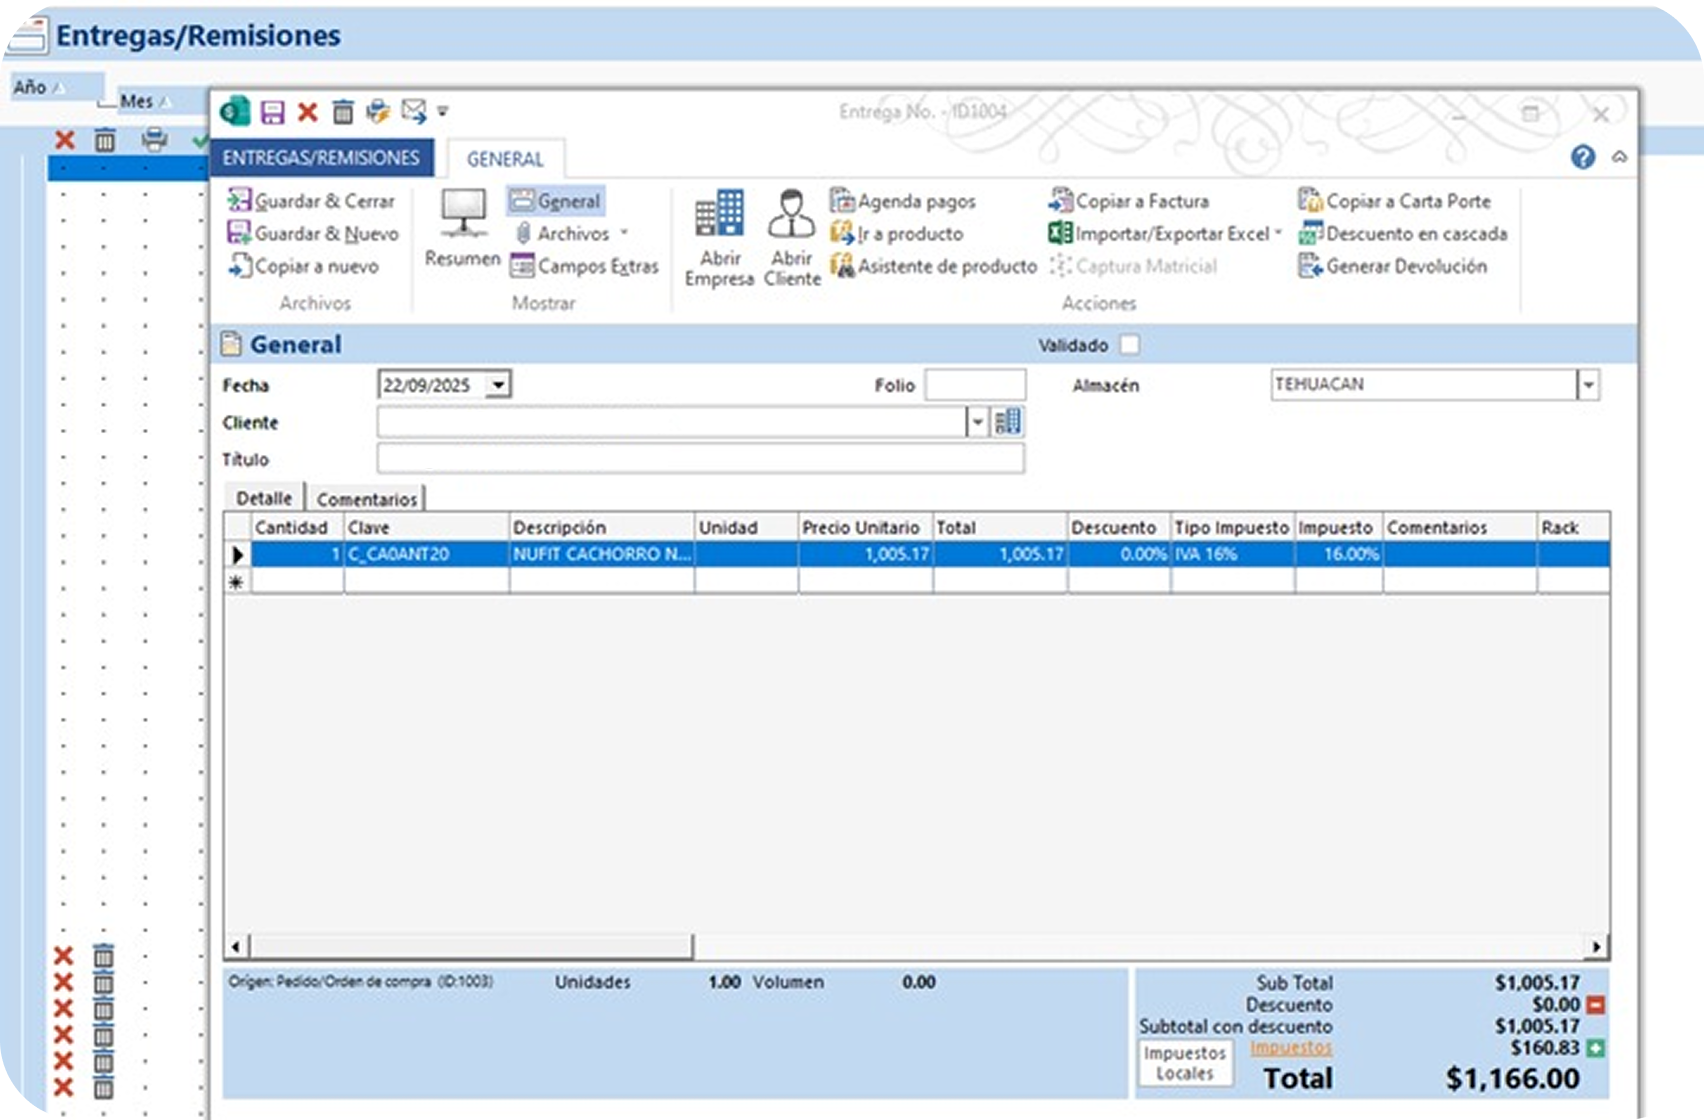Switch to the Comentarios tab
1704x1120 pixels.
click(366, 498)
